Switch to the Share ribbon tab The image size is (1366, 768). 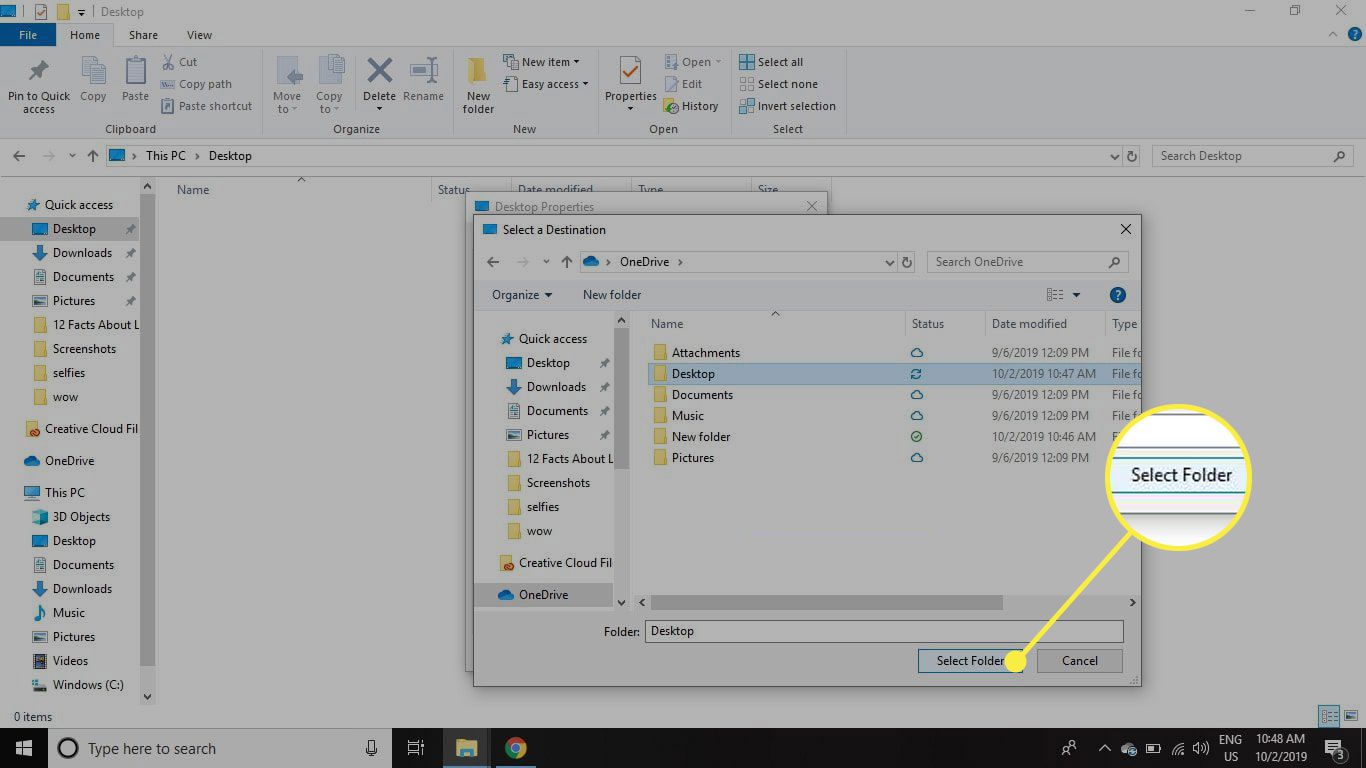[143, 34]
